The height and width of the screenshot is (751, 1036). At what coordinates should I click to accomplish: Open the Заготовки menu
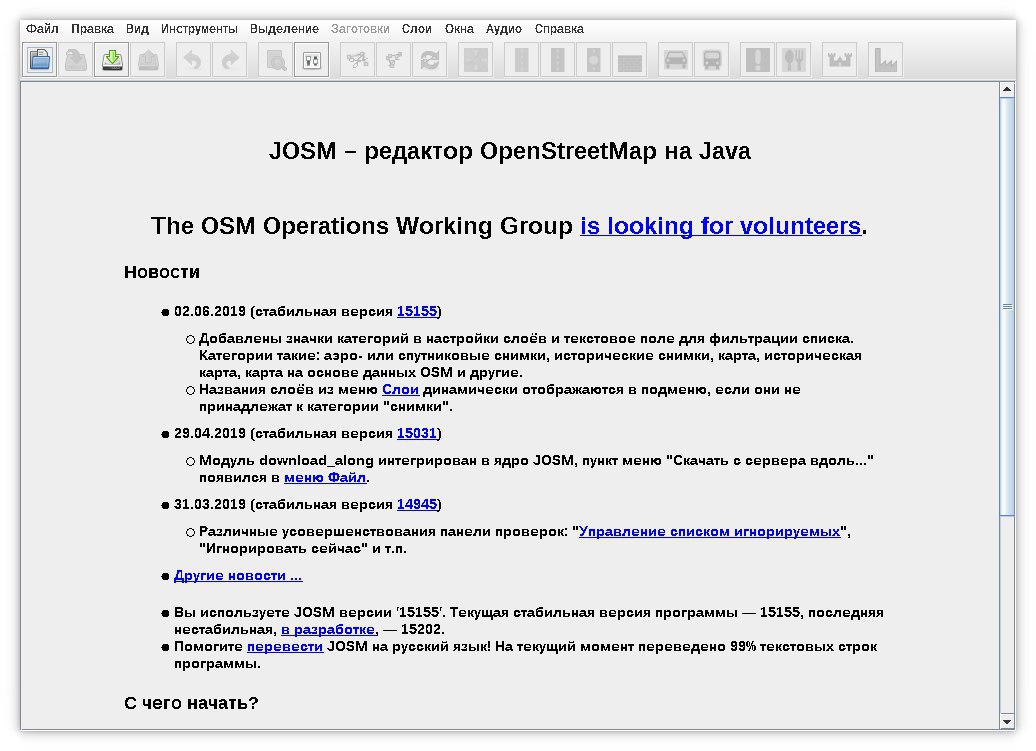pos(360,28)
